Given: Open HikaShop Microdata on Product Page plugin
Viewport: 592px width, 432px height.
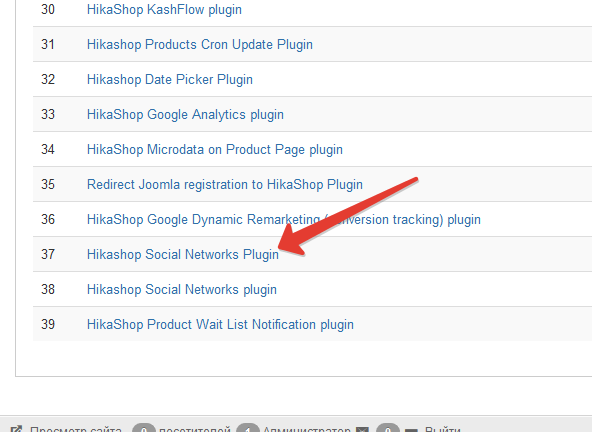Looking at the screenshot, I should coord(215,150).
